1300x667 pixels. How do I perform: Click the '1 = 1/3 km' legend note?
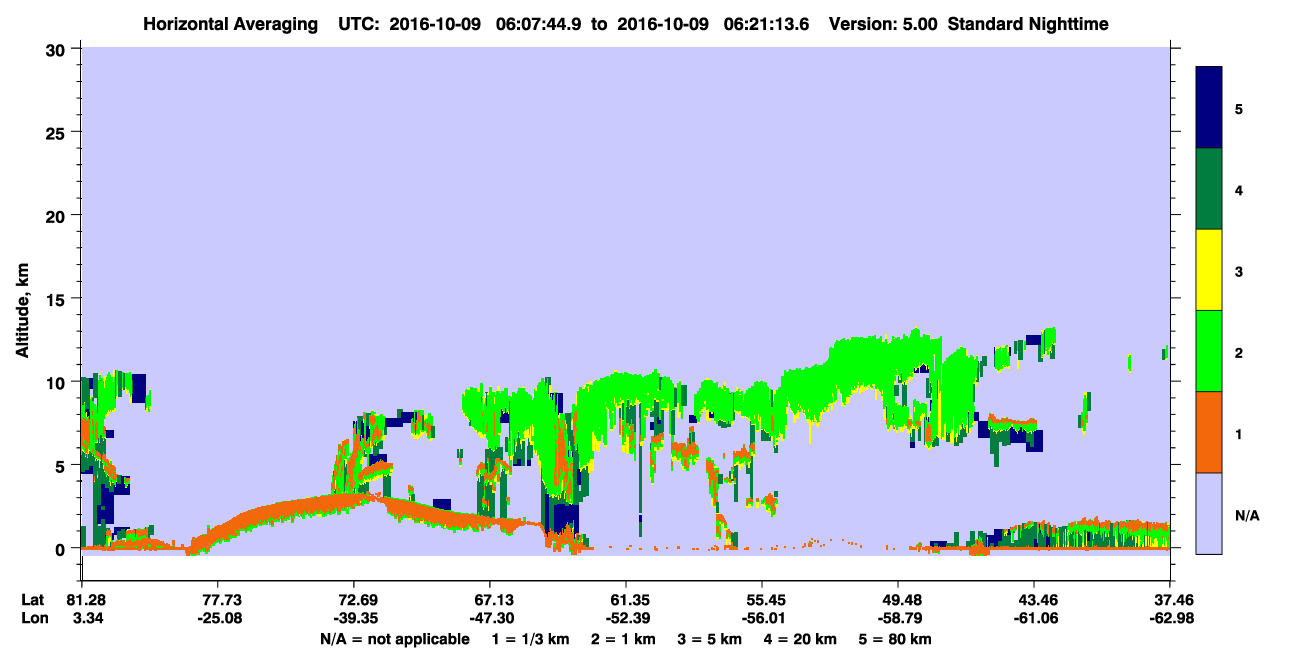pos(532,639)
